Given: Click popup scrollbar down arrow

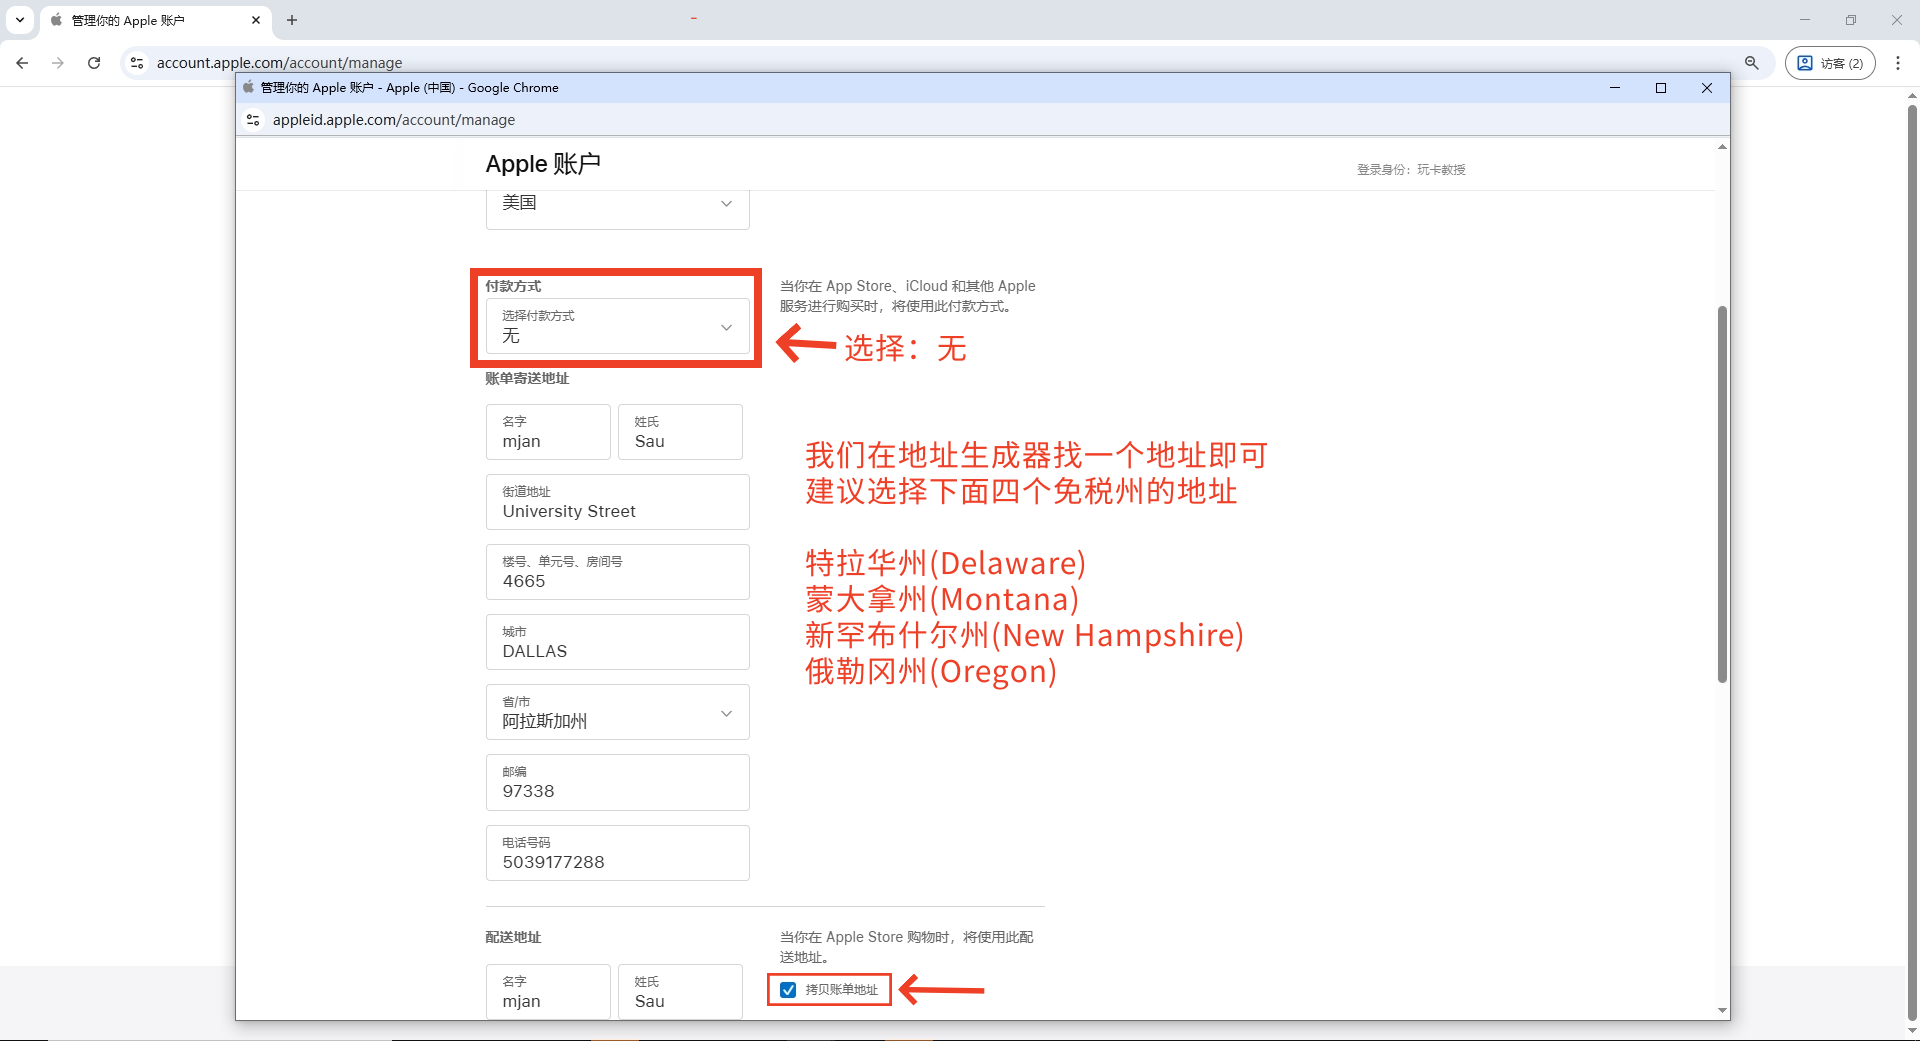Looking at the screenshot, I should point(1722,1010).
